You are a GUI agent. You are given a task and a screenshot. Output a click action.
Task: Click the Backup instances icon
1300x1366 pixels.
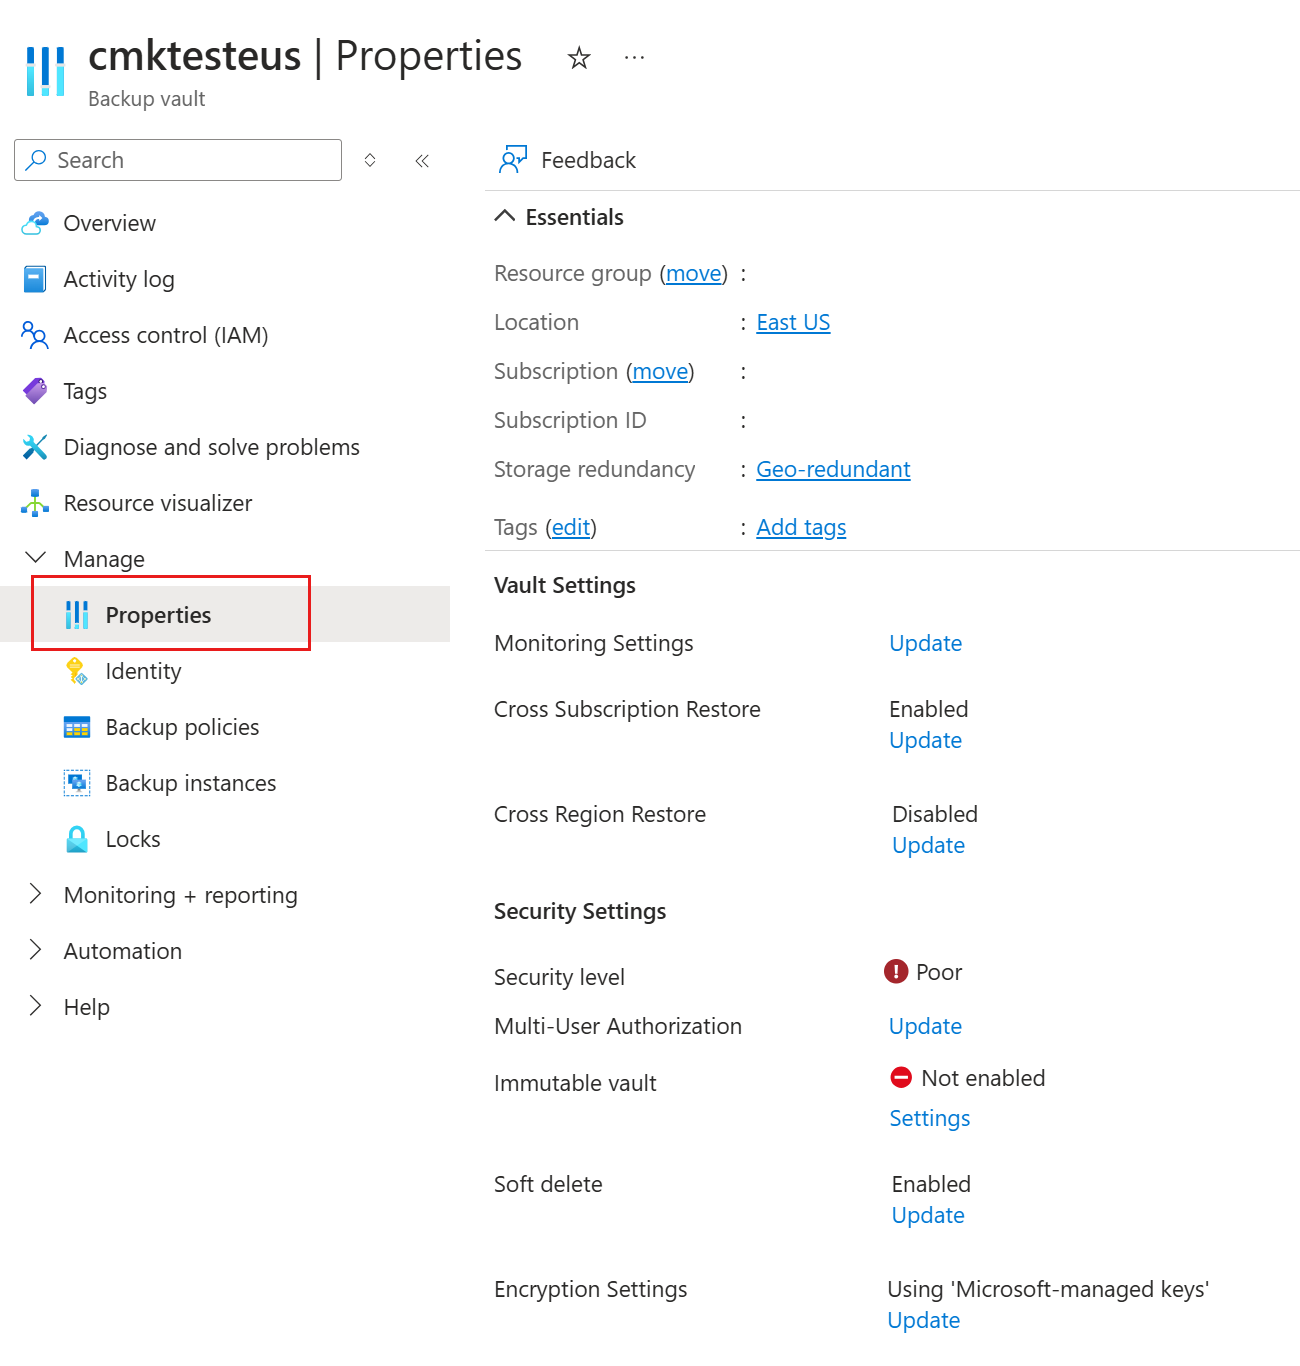click(77, 783)
